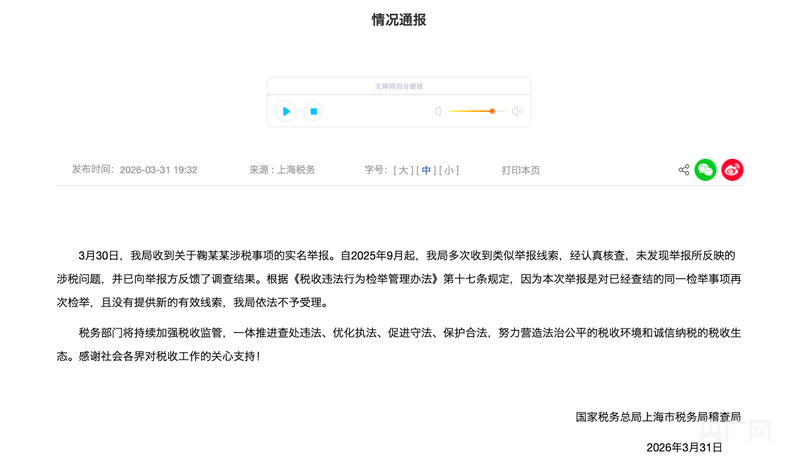Share article via green WeChat icon
This screenshot has width=798, height=468.
706,170
